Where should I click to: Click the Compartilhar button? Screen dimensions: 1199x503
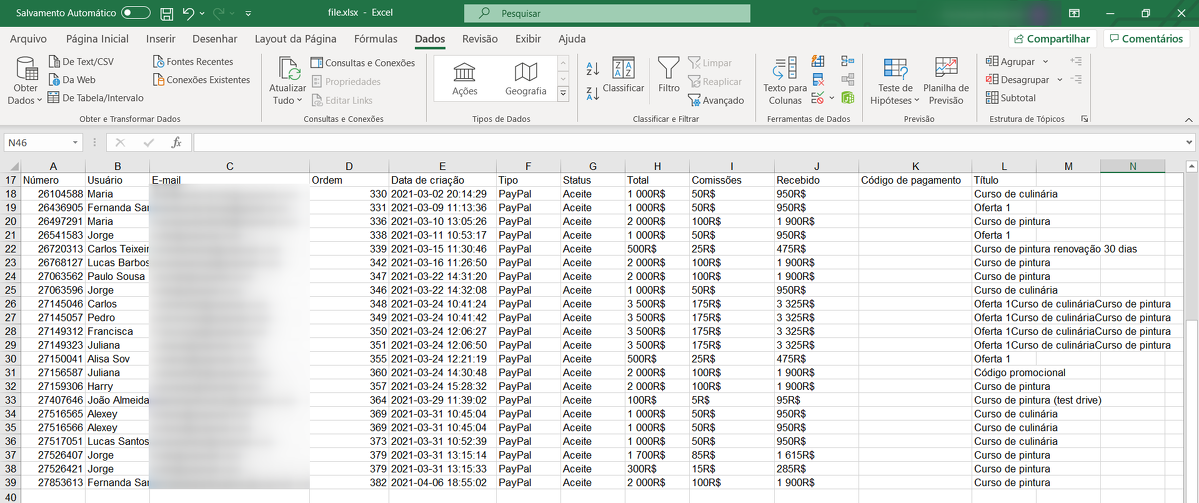coord(1050,39)
